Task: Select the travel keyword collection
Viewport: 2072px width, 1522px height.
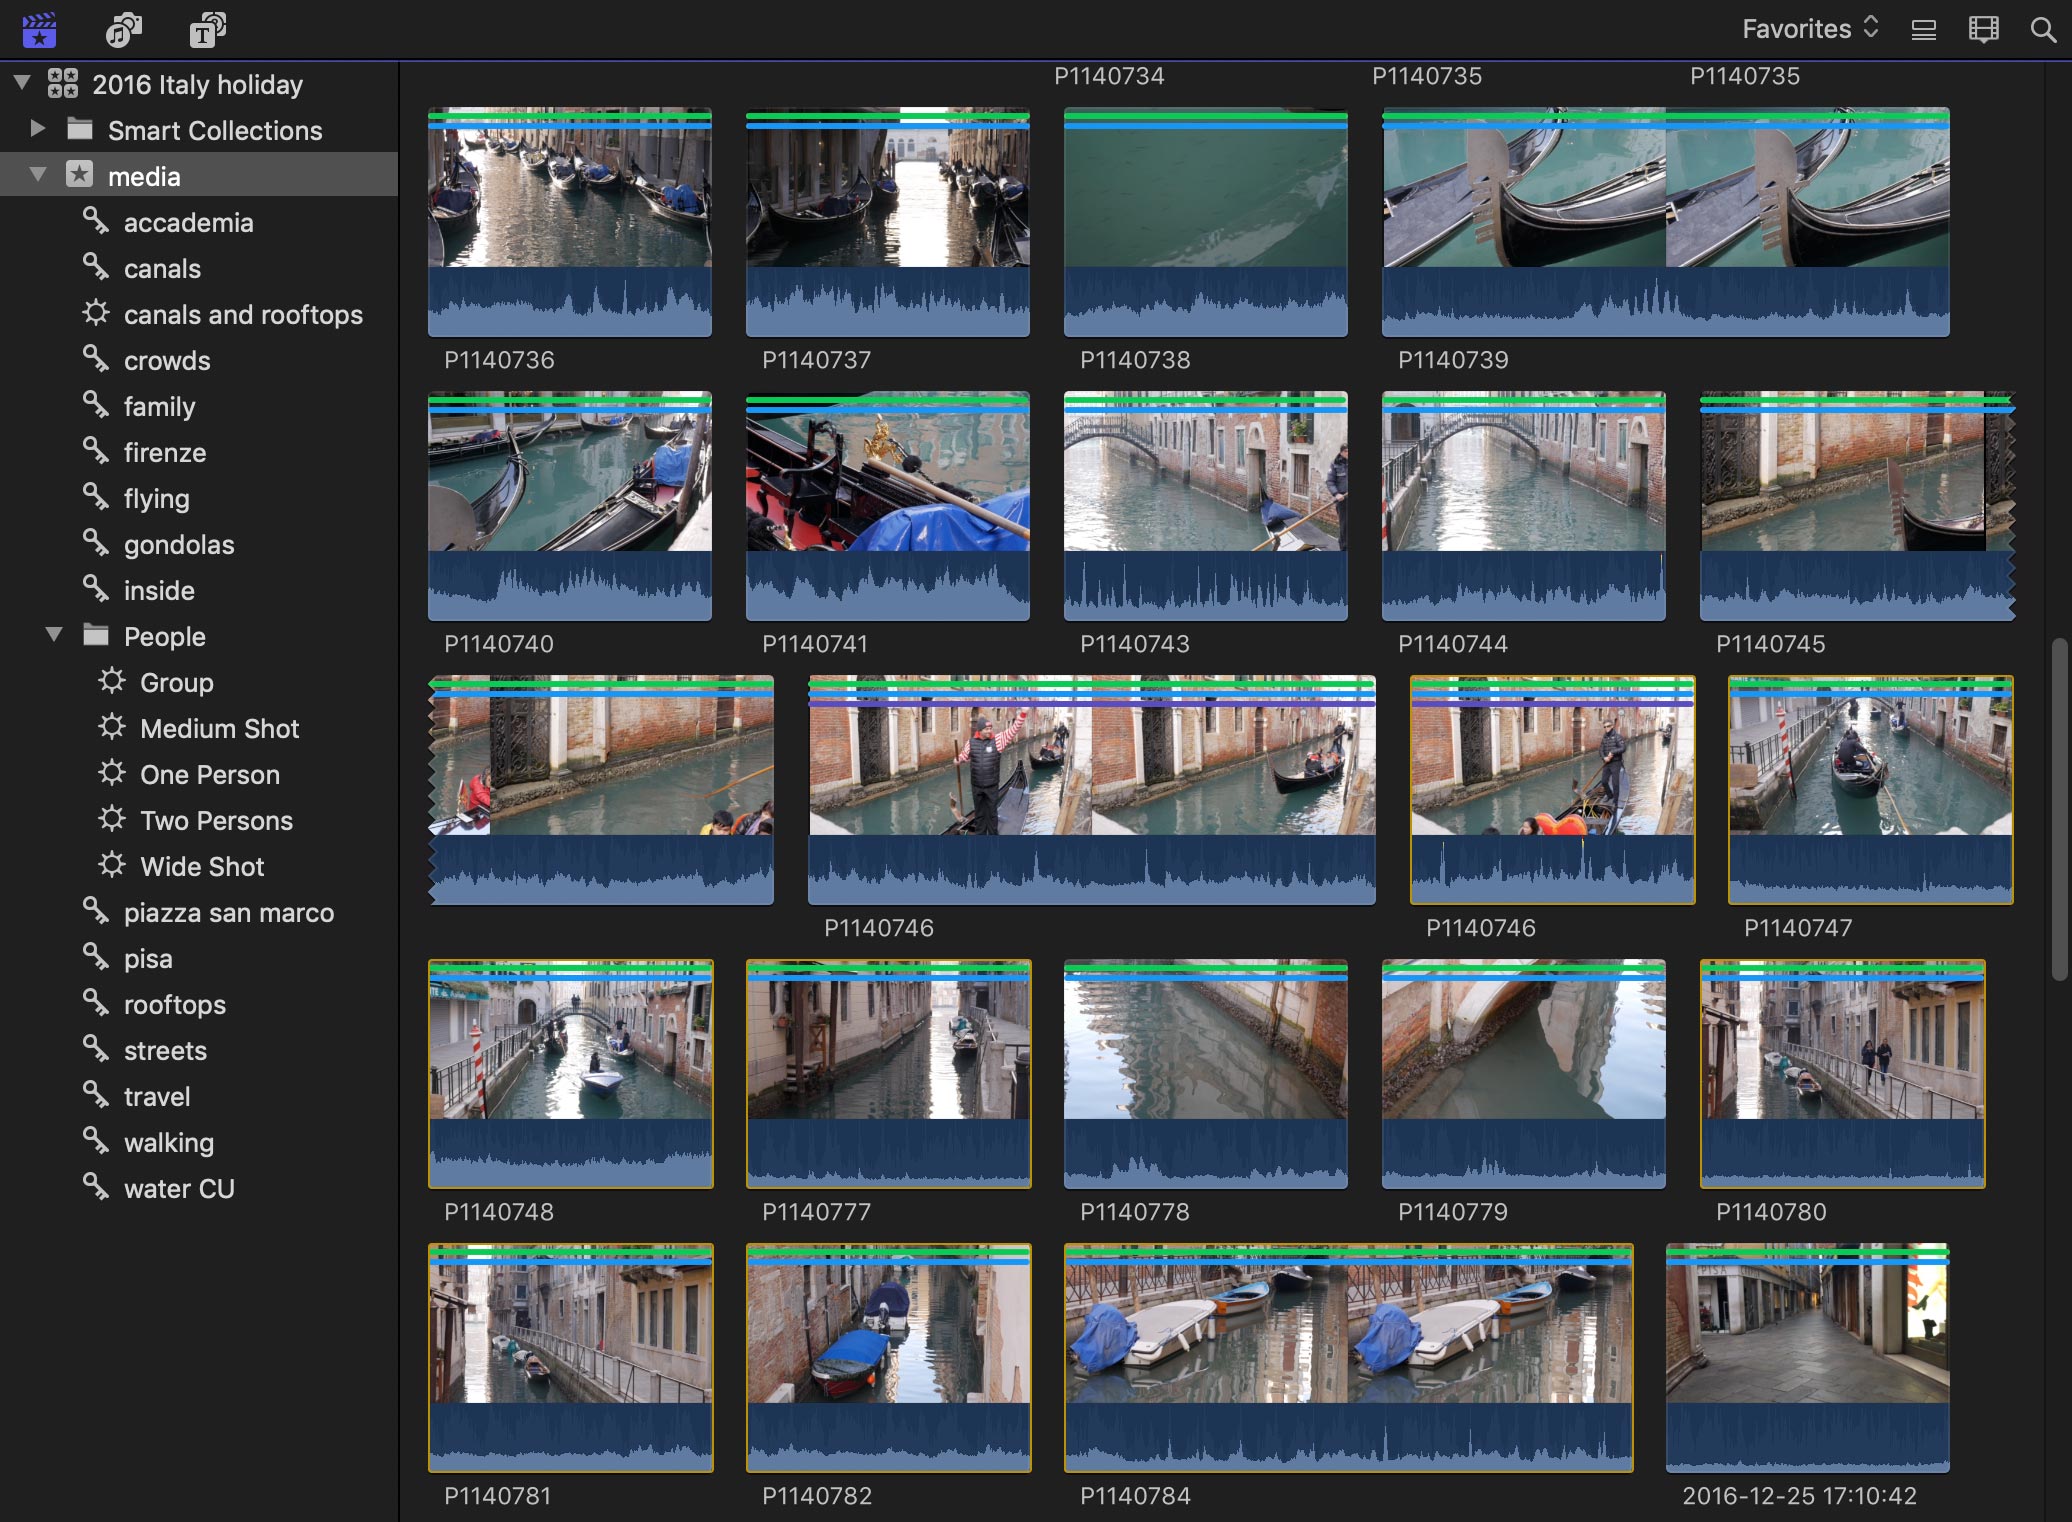Action: click(157, 1097)
